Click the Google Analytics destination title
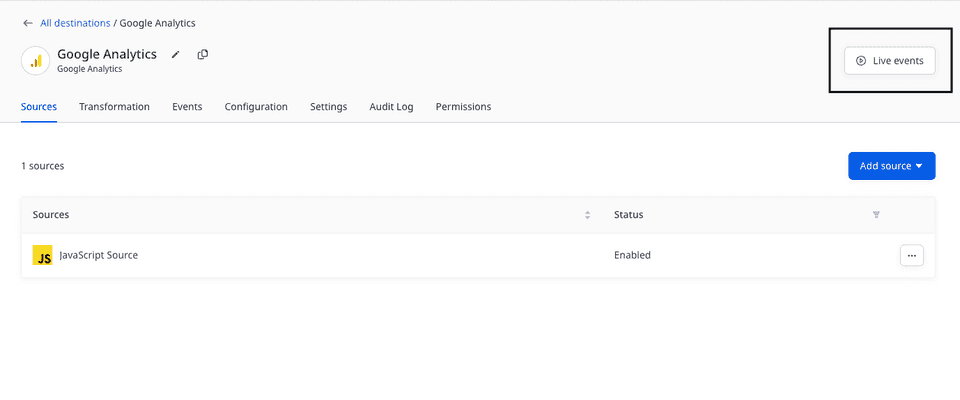Screen dimensions: 960x400 (107, 54)
